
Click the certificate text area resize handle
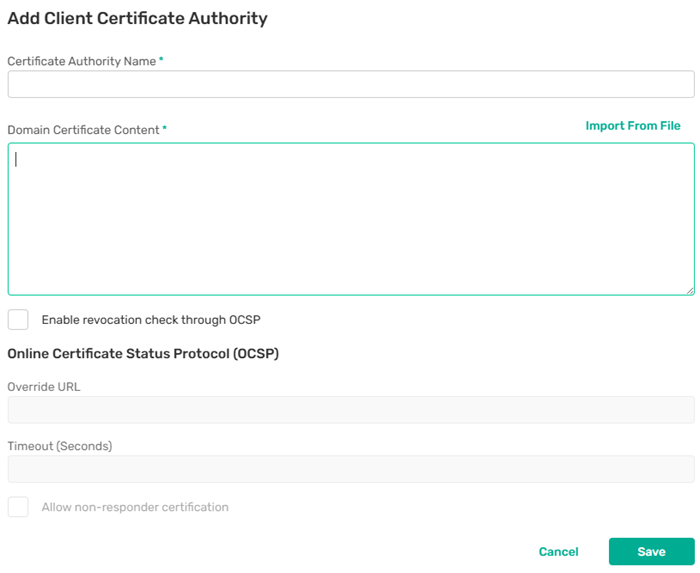(x=690, y=291)
